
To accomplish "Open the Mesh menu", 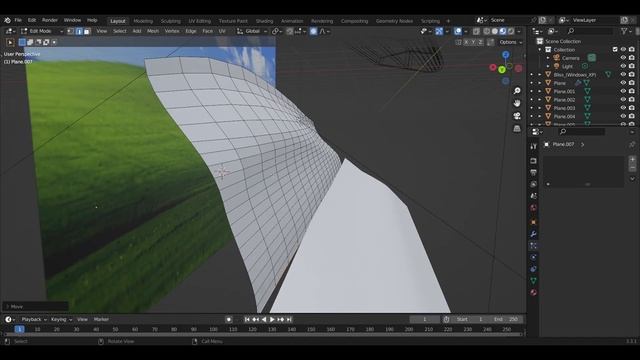I will click(x=153, y=31).
